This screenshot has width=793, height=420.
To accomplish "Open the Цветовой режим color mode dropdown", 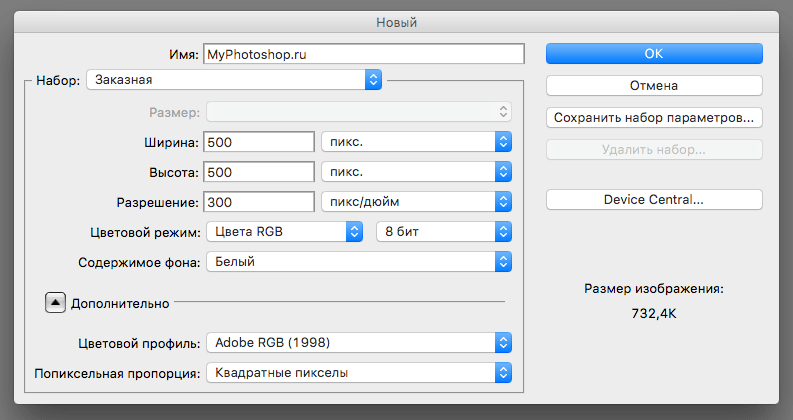I will click(x=284, y=232).
